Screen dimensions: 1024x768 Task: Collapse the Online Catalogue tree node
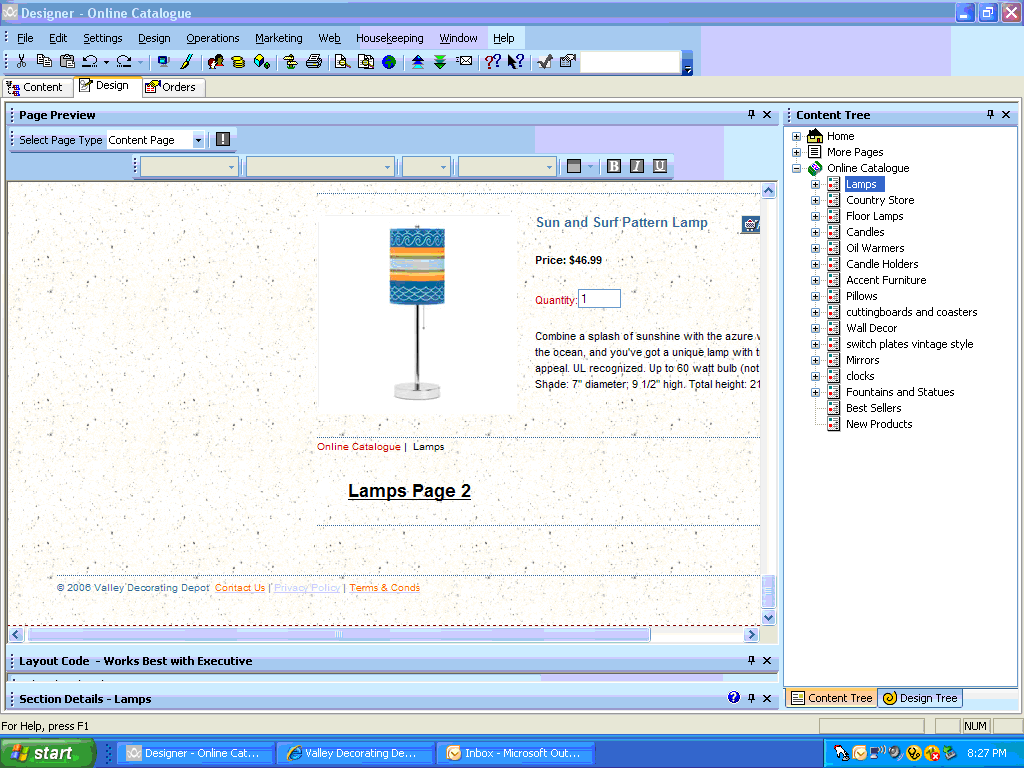click(x=797, y=168)
